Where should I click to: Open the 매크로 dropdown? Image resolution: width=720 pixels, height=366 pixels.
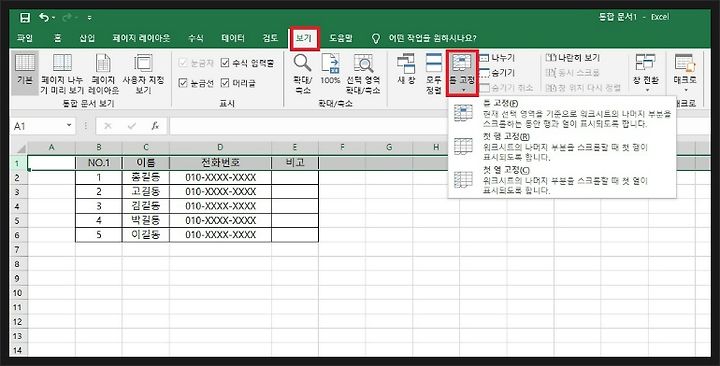[x=685, y=73]
